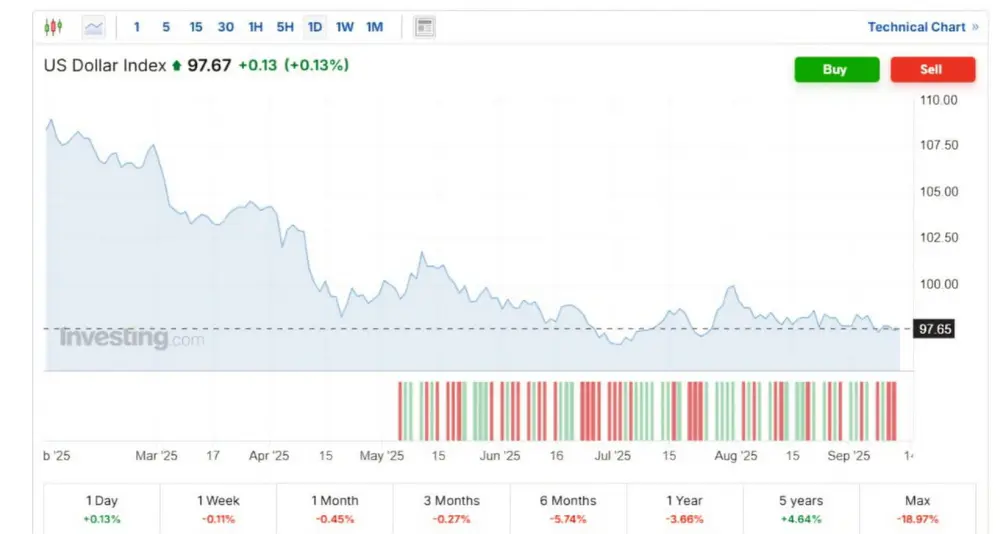Click the Investing.com watermark logo
The image size is (1000, 534).
tap(131, 338)
